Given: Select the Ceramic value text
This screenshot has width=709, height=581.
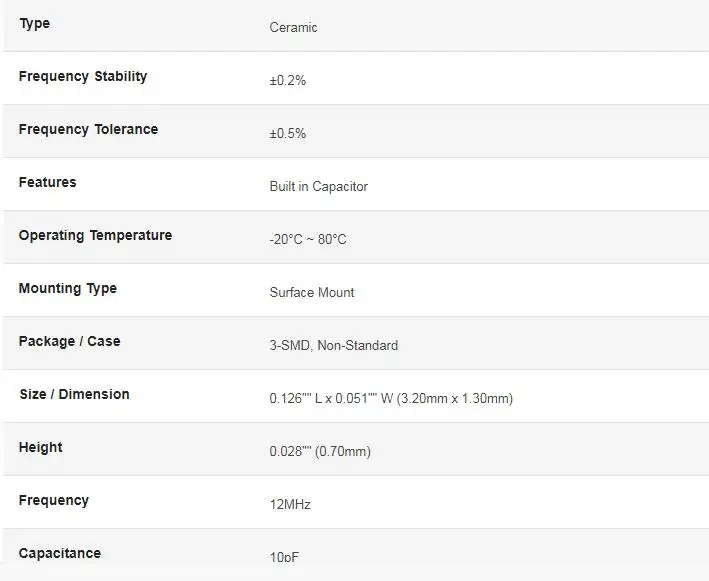Looking at the screenshot, I should [x=293, y=28].
